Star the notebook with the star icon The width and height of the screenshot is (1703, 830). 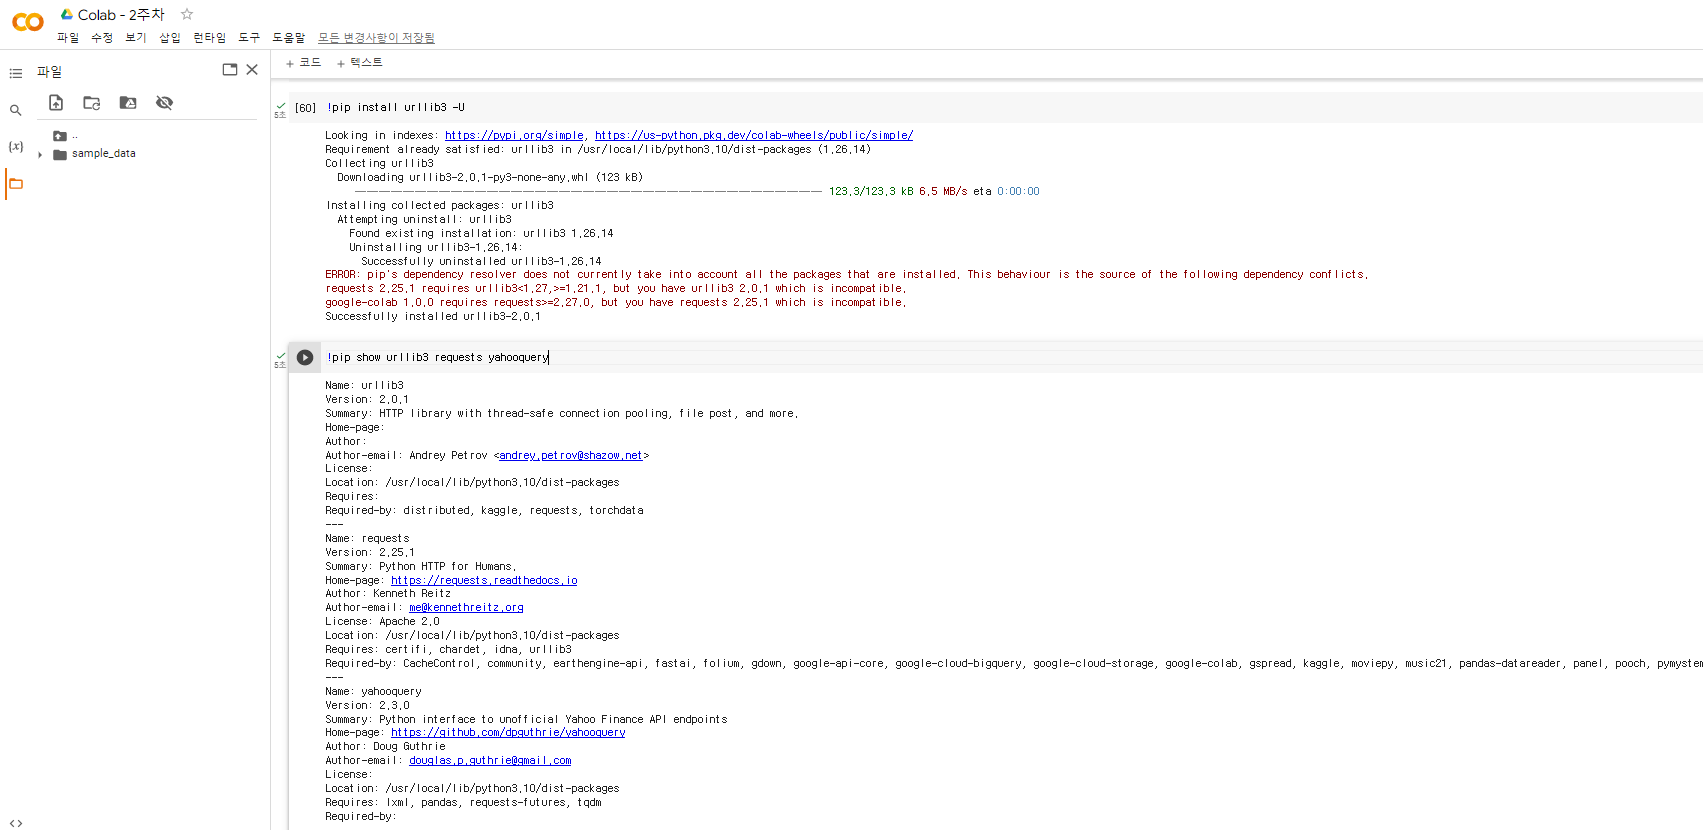click(x=187, y=14)
